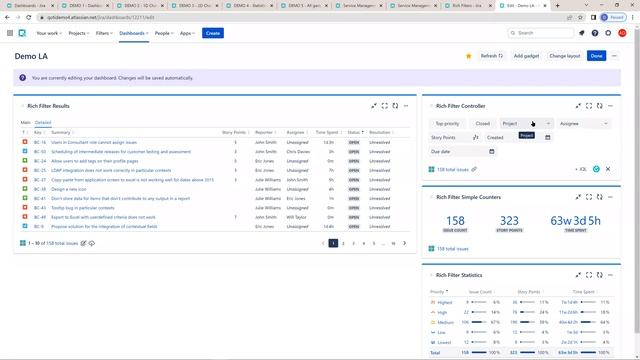Go to next results page arrow
Viewport: 640px width, 360px height.
point(404,243)
